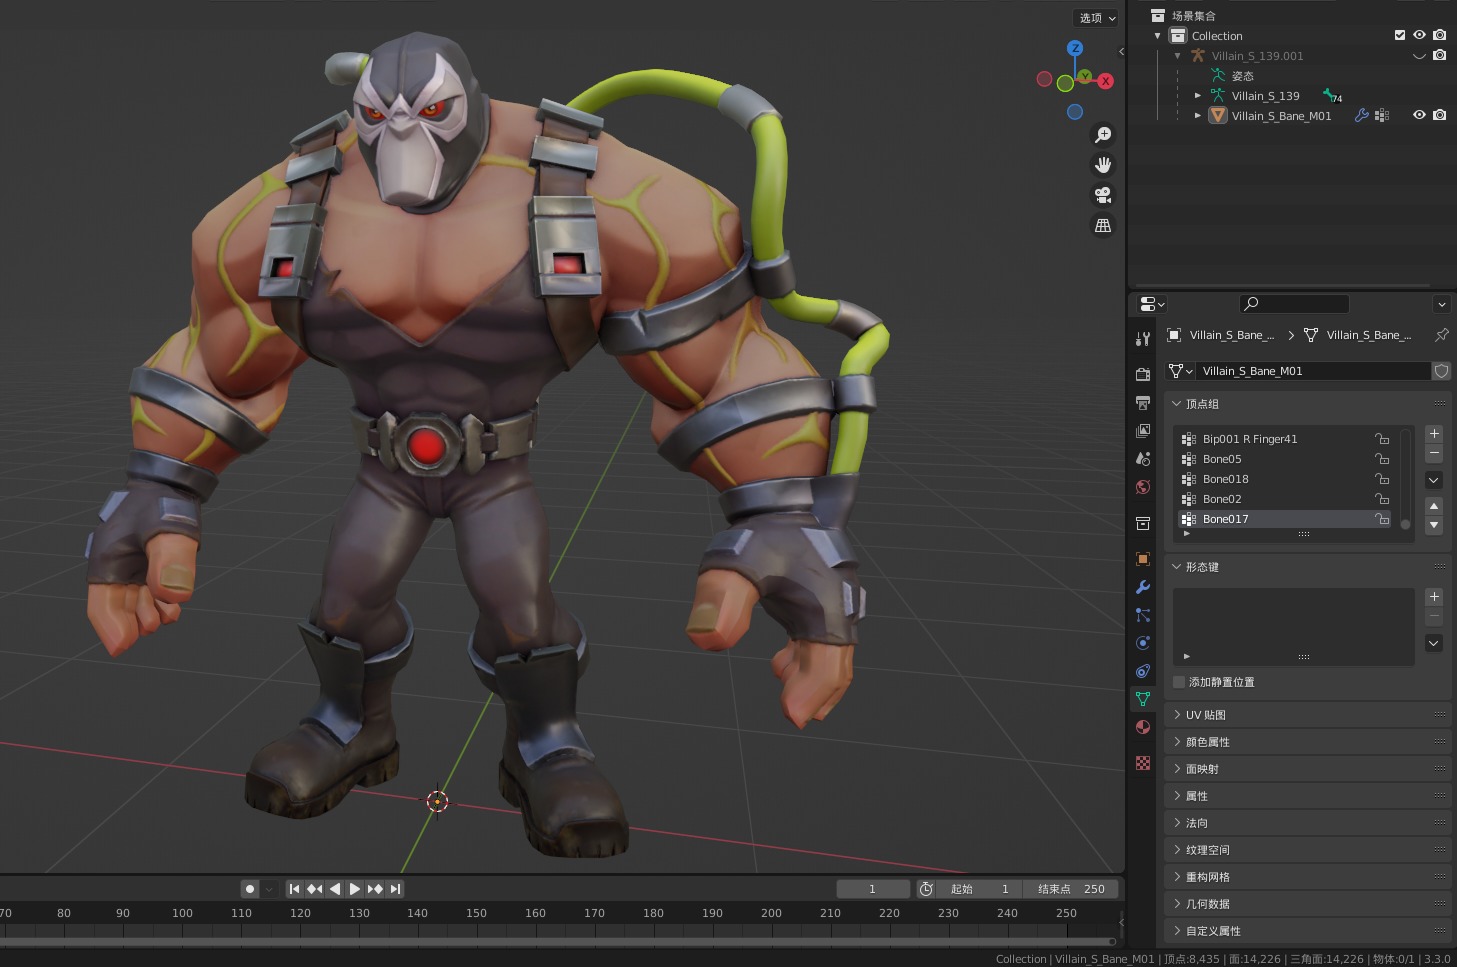Add a new shape key
The width and height of the screenshot is (1457, 967).
coord(1434,597)
